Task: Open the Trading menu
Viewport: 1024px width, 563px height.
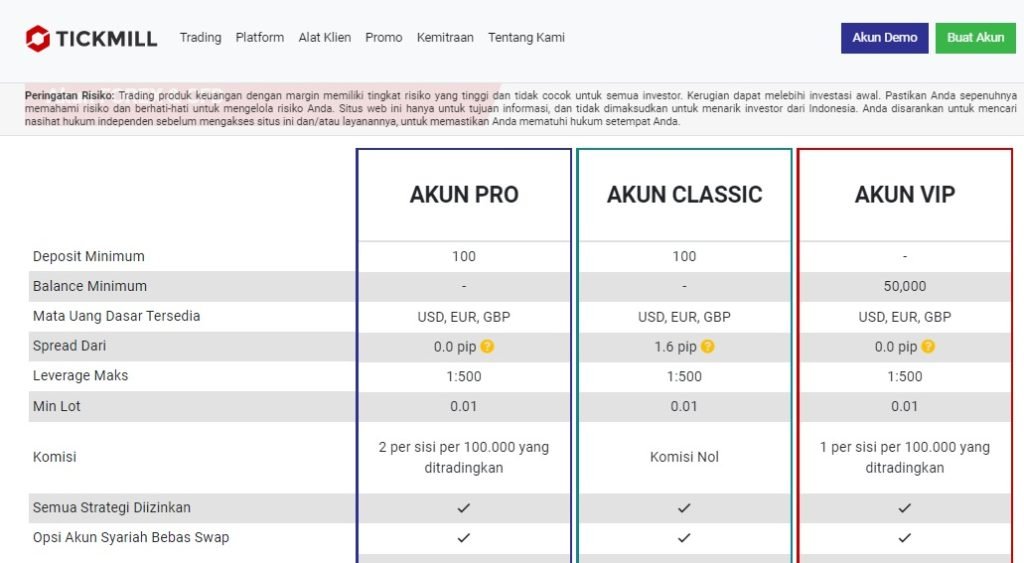Action: [200, 38]
